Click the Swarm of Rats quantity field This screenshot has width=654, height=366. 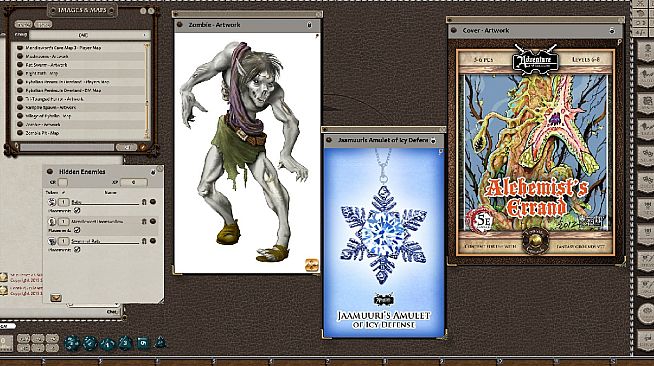point(63,241)
